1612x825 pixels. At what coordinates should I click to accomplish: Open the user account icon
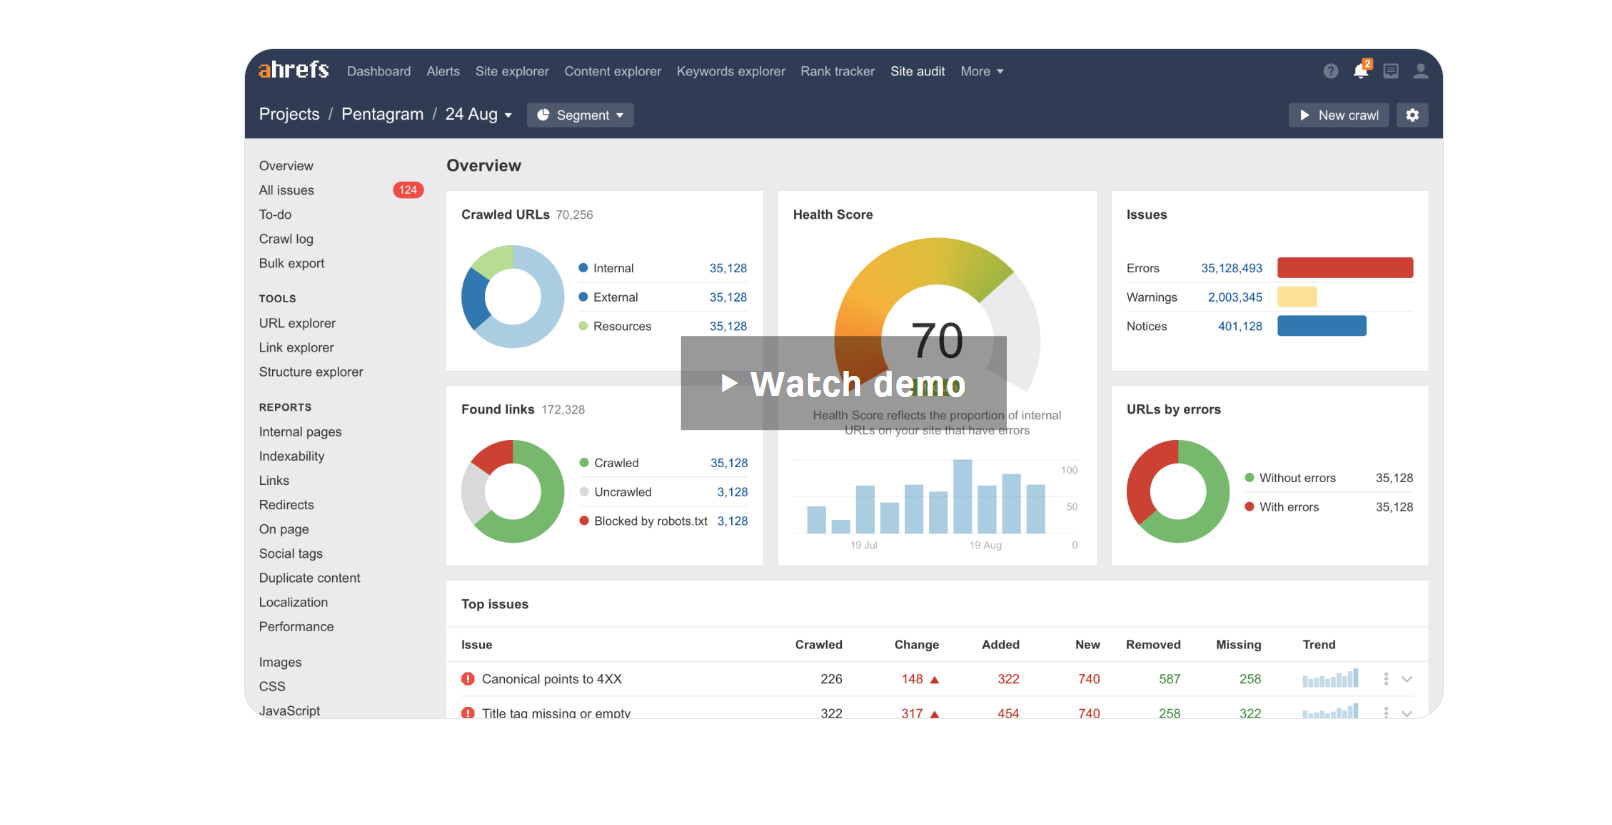click(1420, 71)
